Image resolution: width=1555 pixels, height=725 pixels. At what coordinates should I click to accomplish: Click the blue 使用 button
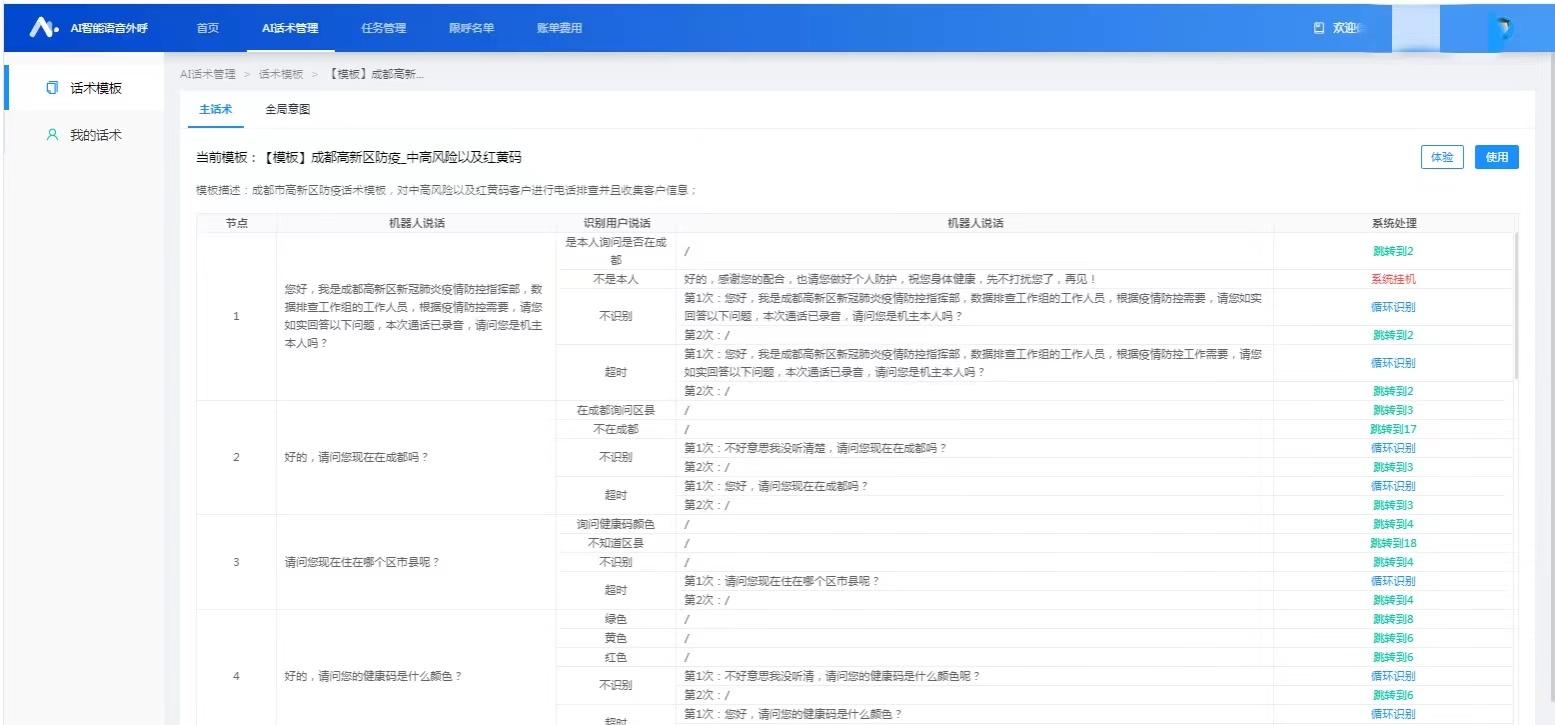coord(1496,157)
